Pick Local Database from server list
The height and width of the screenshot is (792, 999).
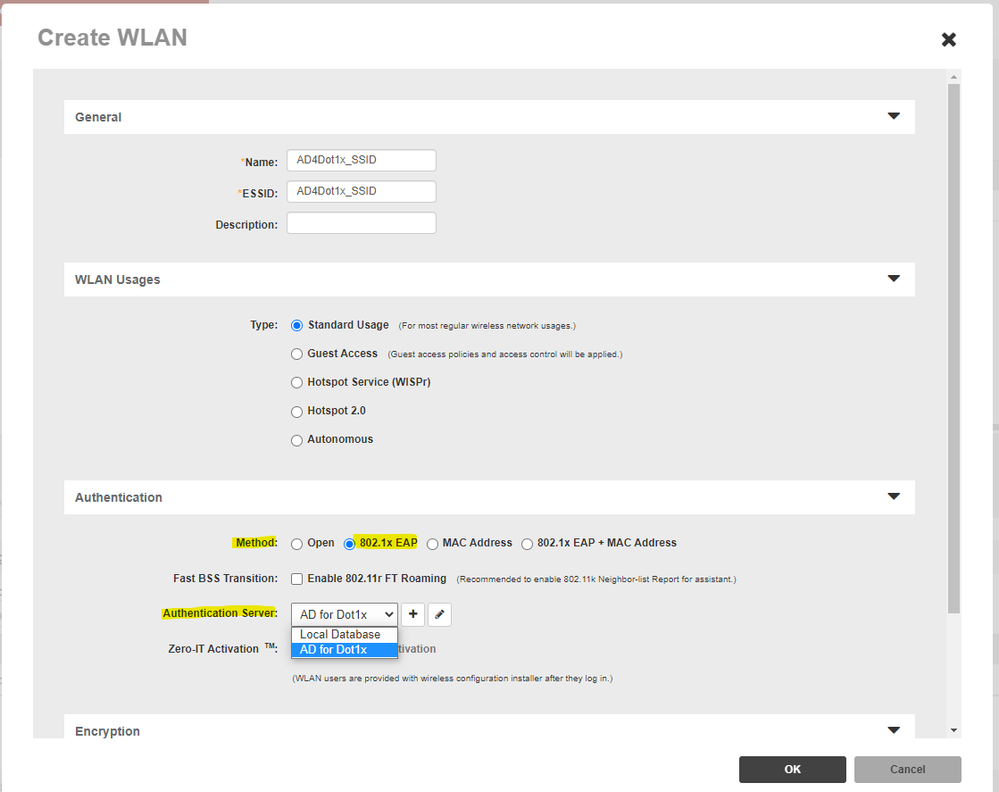pos(345,635)
